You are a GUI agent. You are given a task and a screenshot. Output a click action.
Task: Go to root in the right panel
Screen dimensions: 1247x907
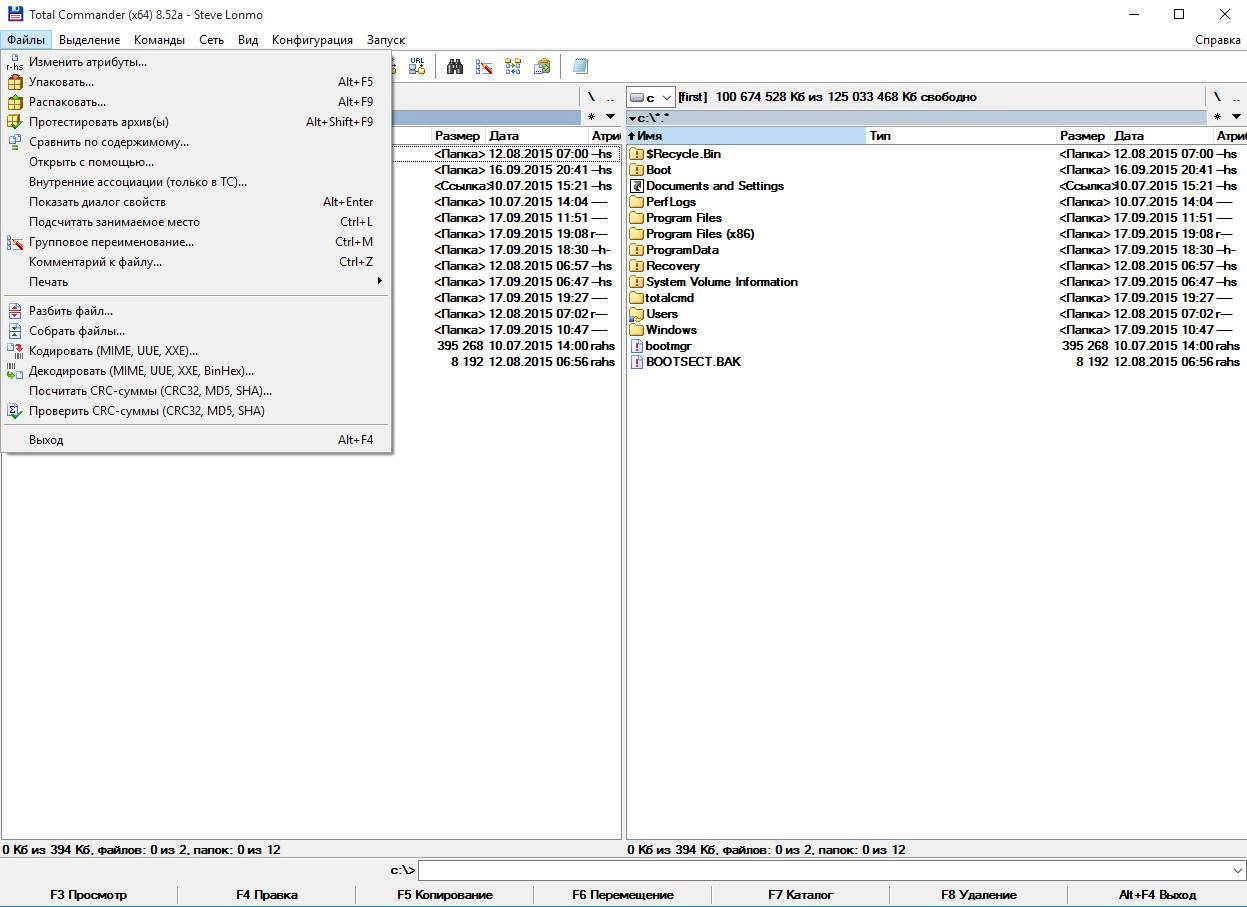point(1217,97)
